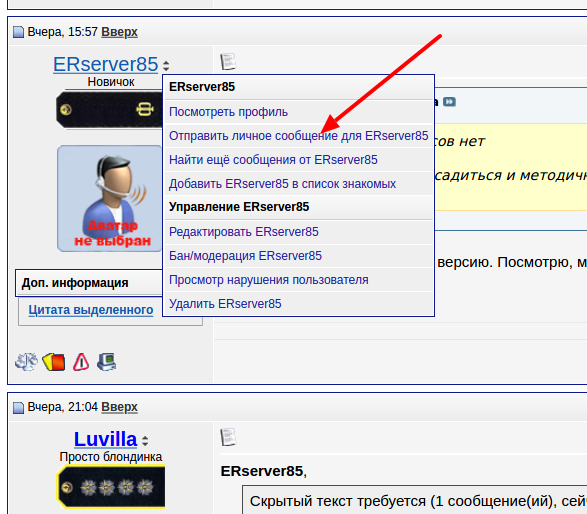Viewport: 587px width, 514px height.
Task: Click the computer IP info icon
Action: [x=107, y=362]
